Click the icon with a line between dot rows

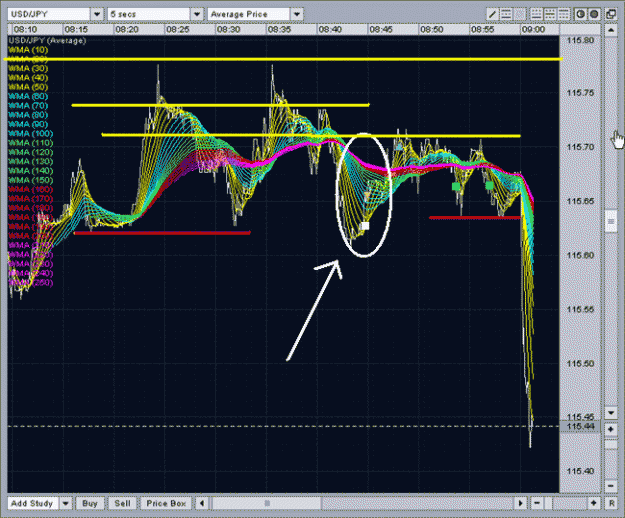(x=550, y=14)
